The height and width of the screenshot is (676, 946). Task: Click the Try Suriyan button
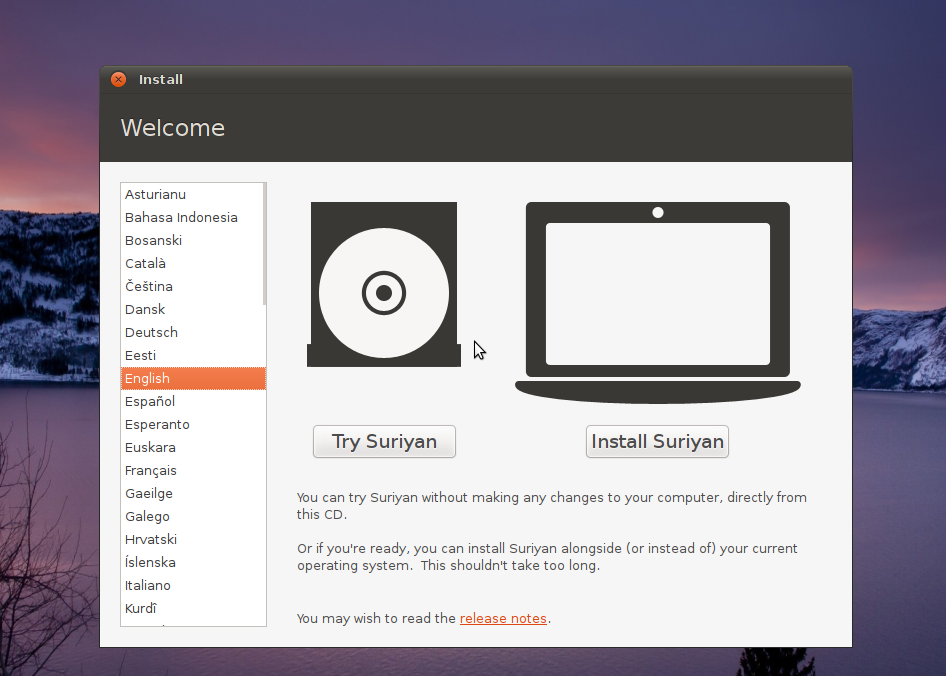[384, 441]
